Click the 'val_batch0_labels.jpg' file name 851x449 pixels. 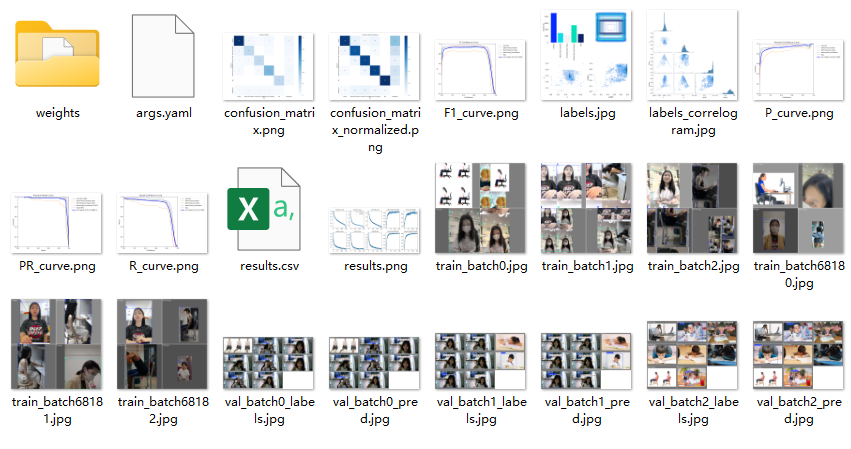(x=269, y=410)
